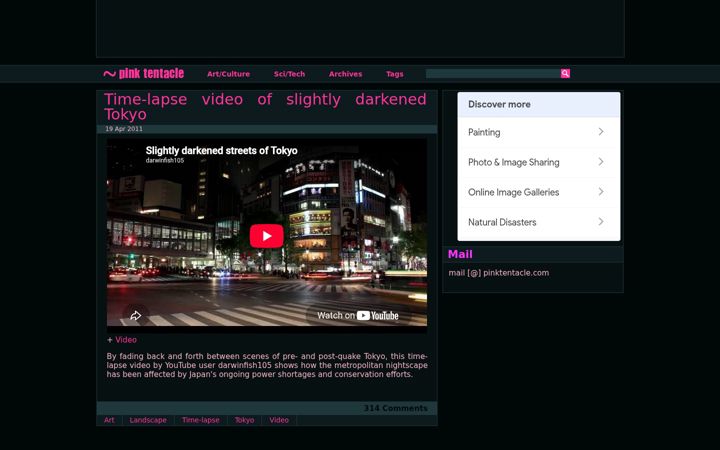
Task: Select the Video tag in footer tags
Action: [x=279, y=420]
